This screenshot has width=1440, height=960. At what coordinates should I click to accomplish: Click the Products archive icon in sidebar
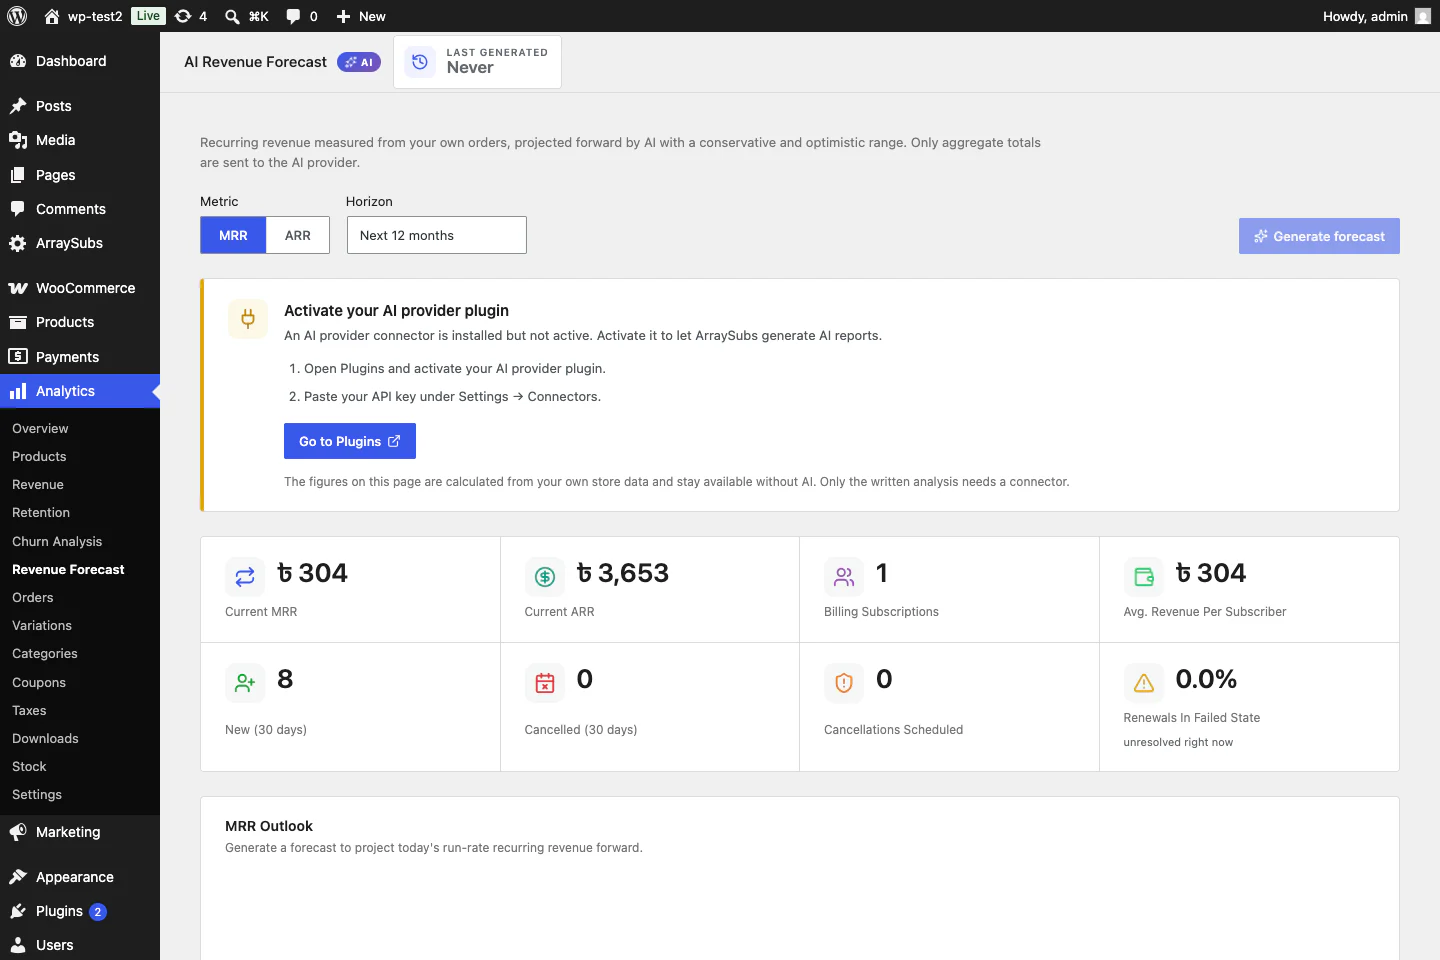point(18,322)
